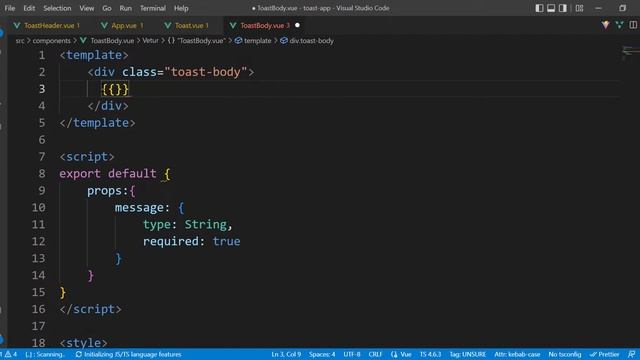640x360 pixels.
Task: Click the Vue icon on App.vue tab
Action: coord(104,25)
